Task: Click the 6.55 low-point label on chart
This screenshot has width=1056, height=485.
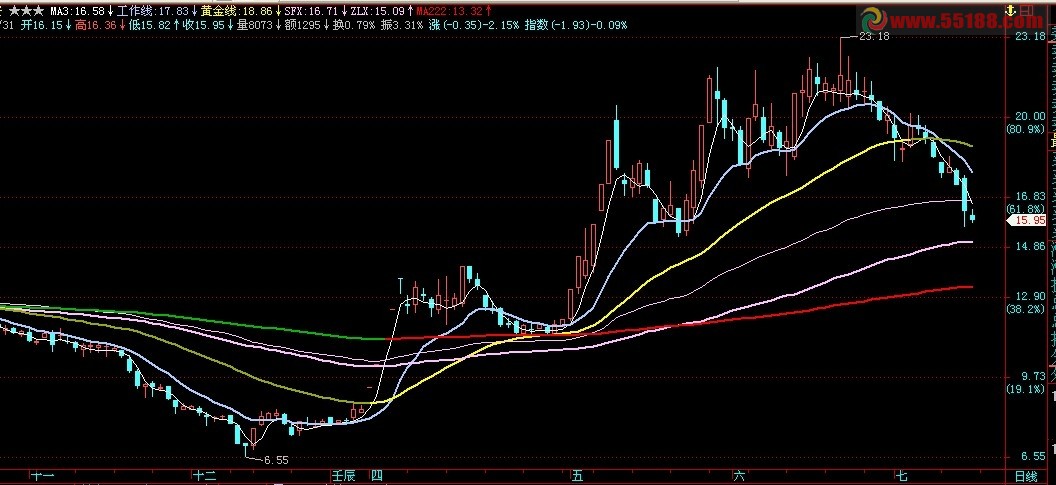Action: pos(276,460)
